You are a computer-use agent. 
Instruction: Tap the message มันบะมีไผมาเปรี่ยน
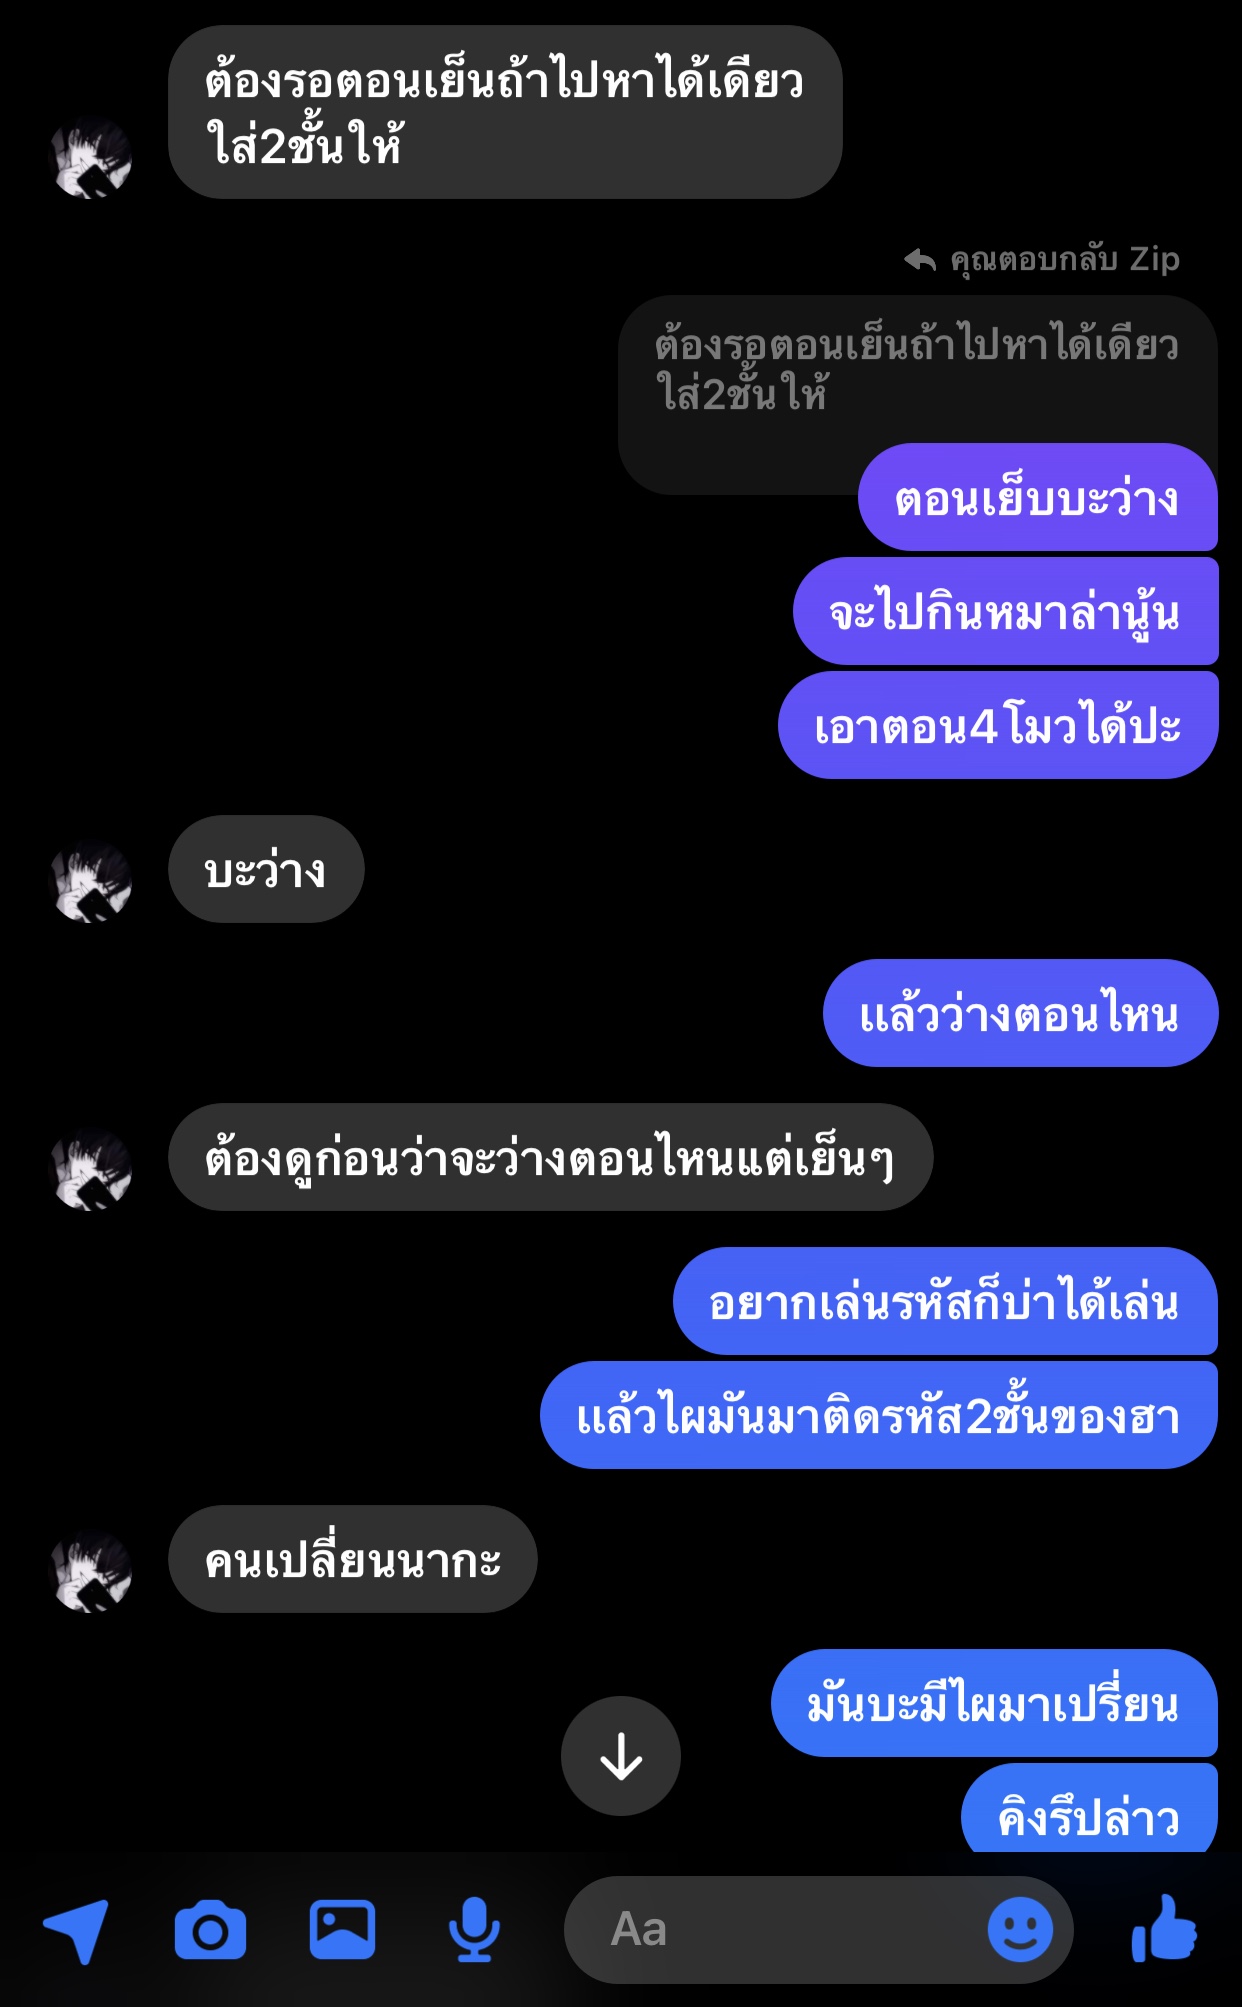coord(994,1703)
